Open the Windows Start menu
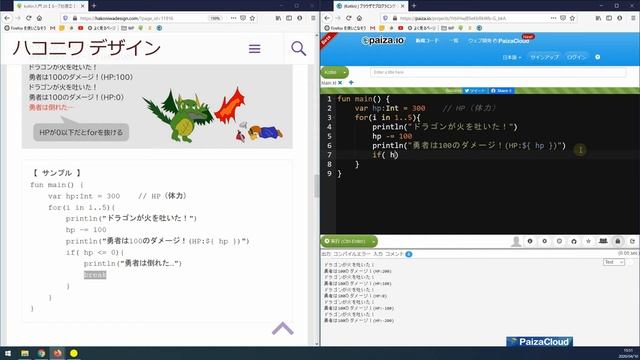 (x=8, y=353)
